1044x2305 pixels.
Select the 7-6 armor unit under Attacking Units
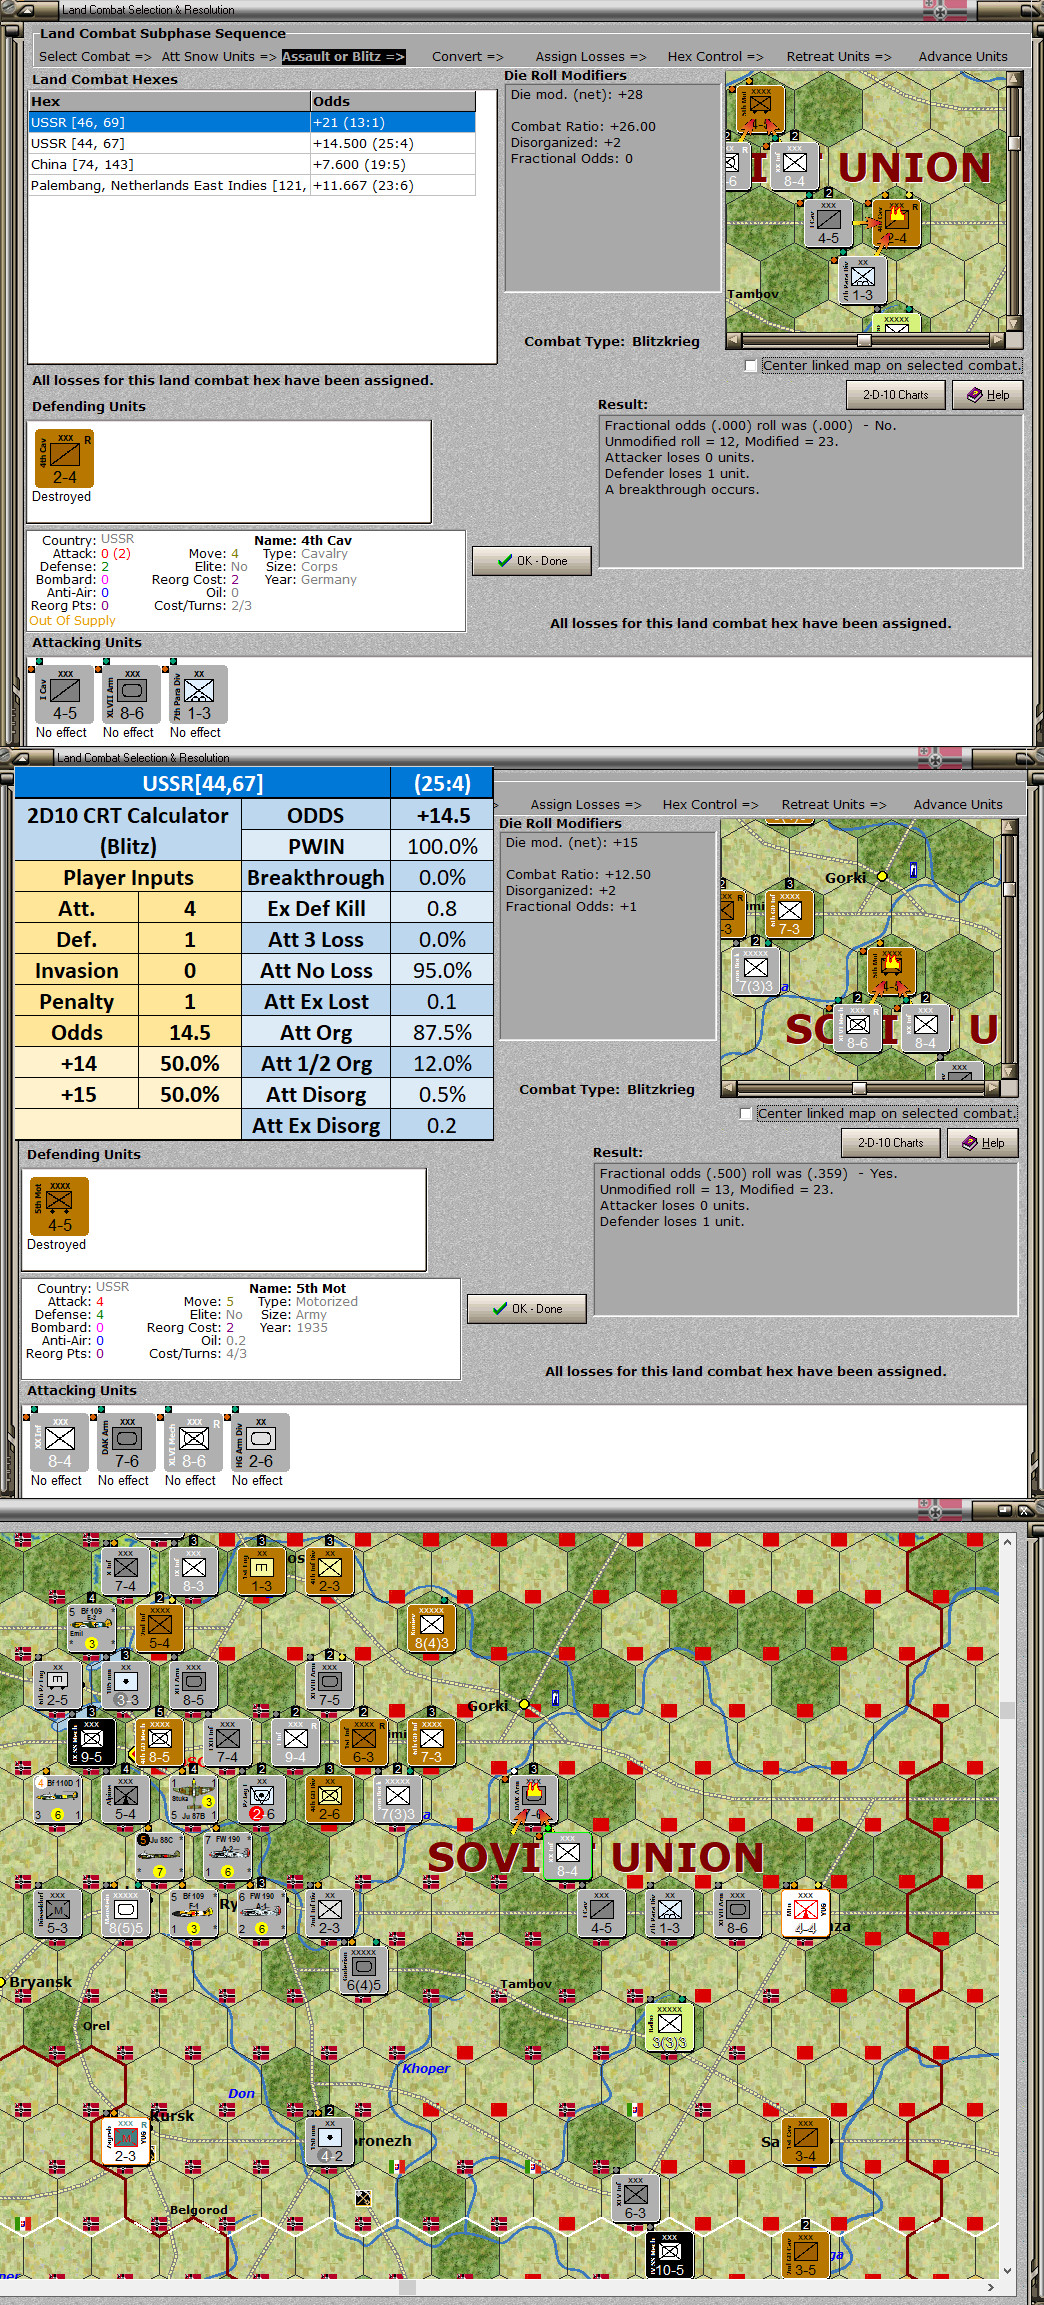click(127, 1442)
